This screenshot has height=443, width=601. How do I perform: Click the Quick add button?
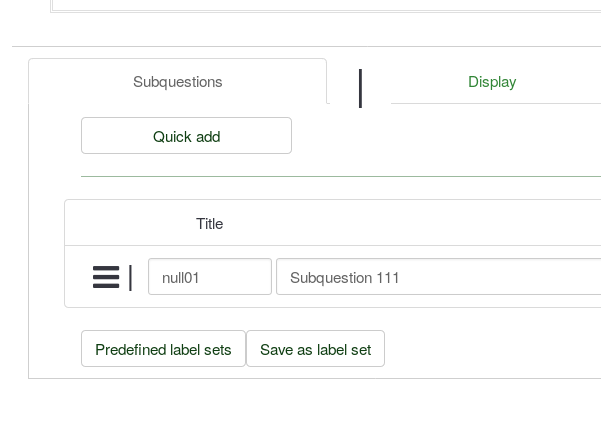tap(186, 136)
